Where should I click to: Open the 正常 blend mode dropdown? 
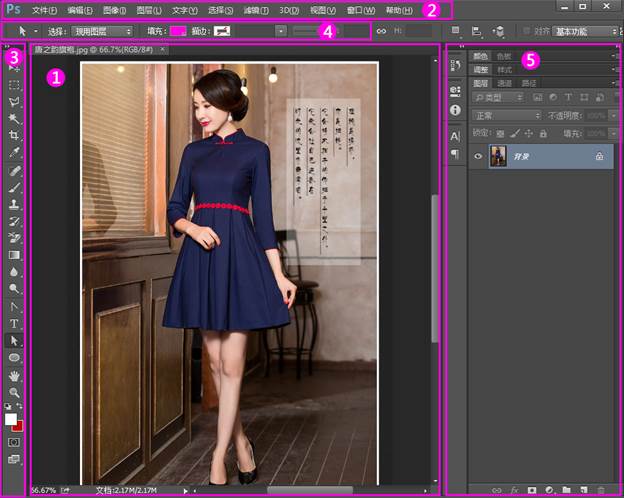click(507, 116)
